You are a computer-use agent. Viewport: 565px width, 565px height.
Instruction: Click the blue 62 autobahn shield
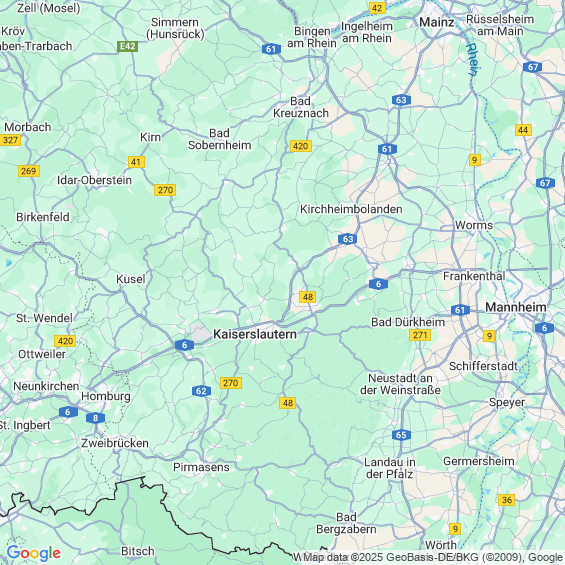click(201, 391)
